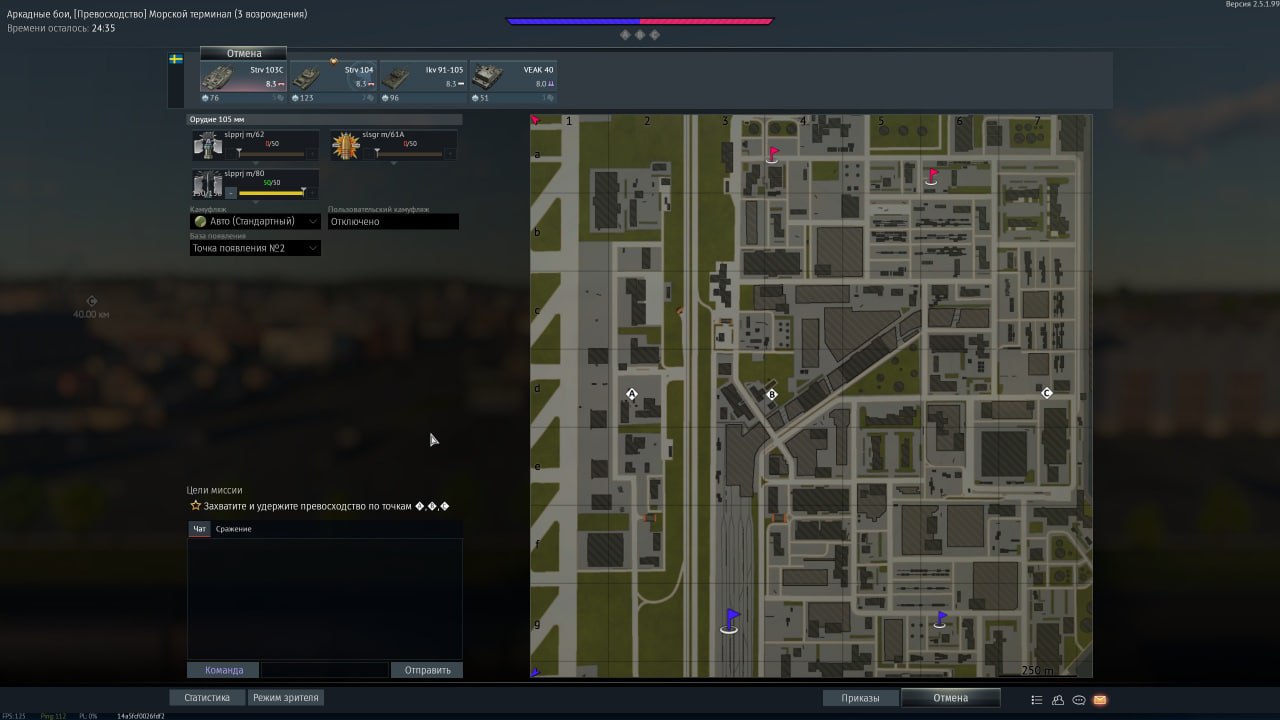Select the Strv 103C vehicle card
The width and height of the screenshot is (1280, 720).
[x=243, y=77]
